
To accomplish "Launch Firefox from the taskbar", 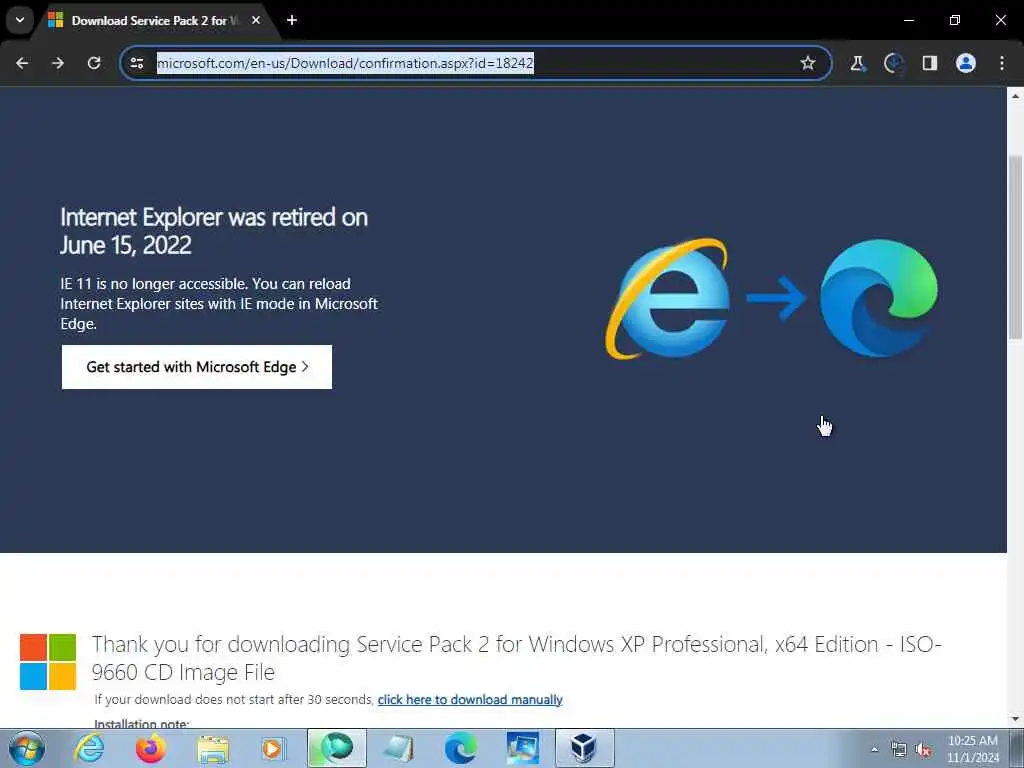I will point(150,748).
